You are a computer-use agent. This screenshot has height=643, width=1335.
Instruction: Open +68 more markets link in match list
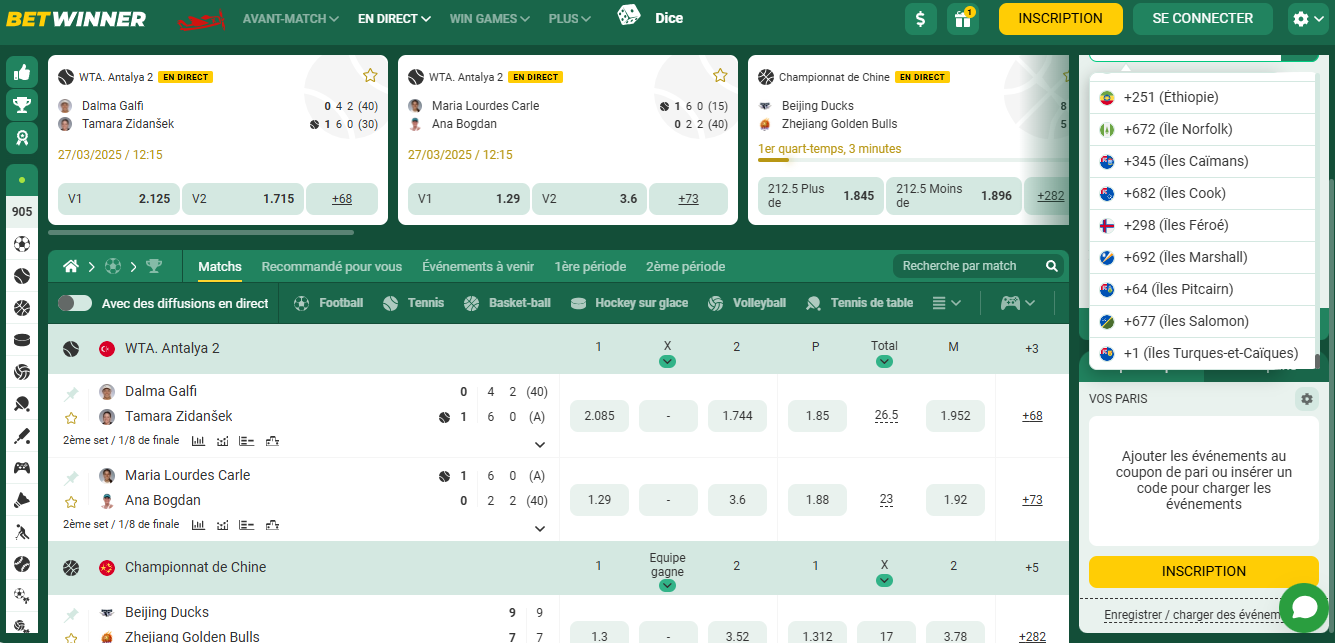coord(1032,416)
